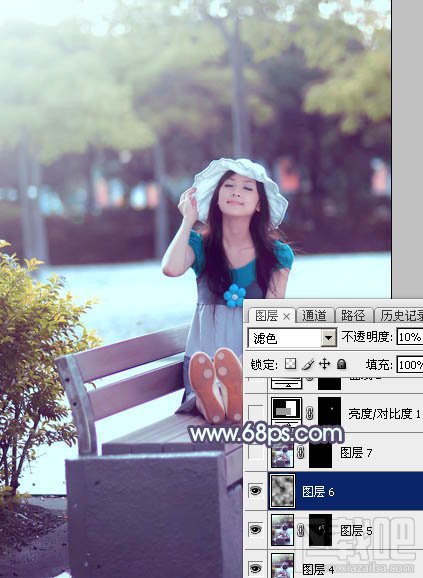Select the 图层 6 layer thumbnail
This screenshot has height=578, width=423.
tap(283, 491)
